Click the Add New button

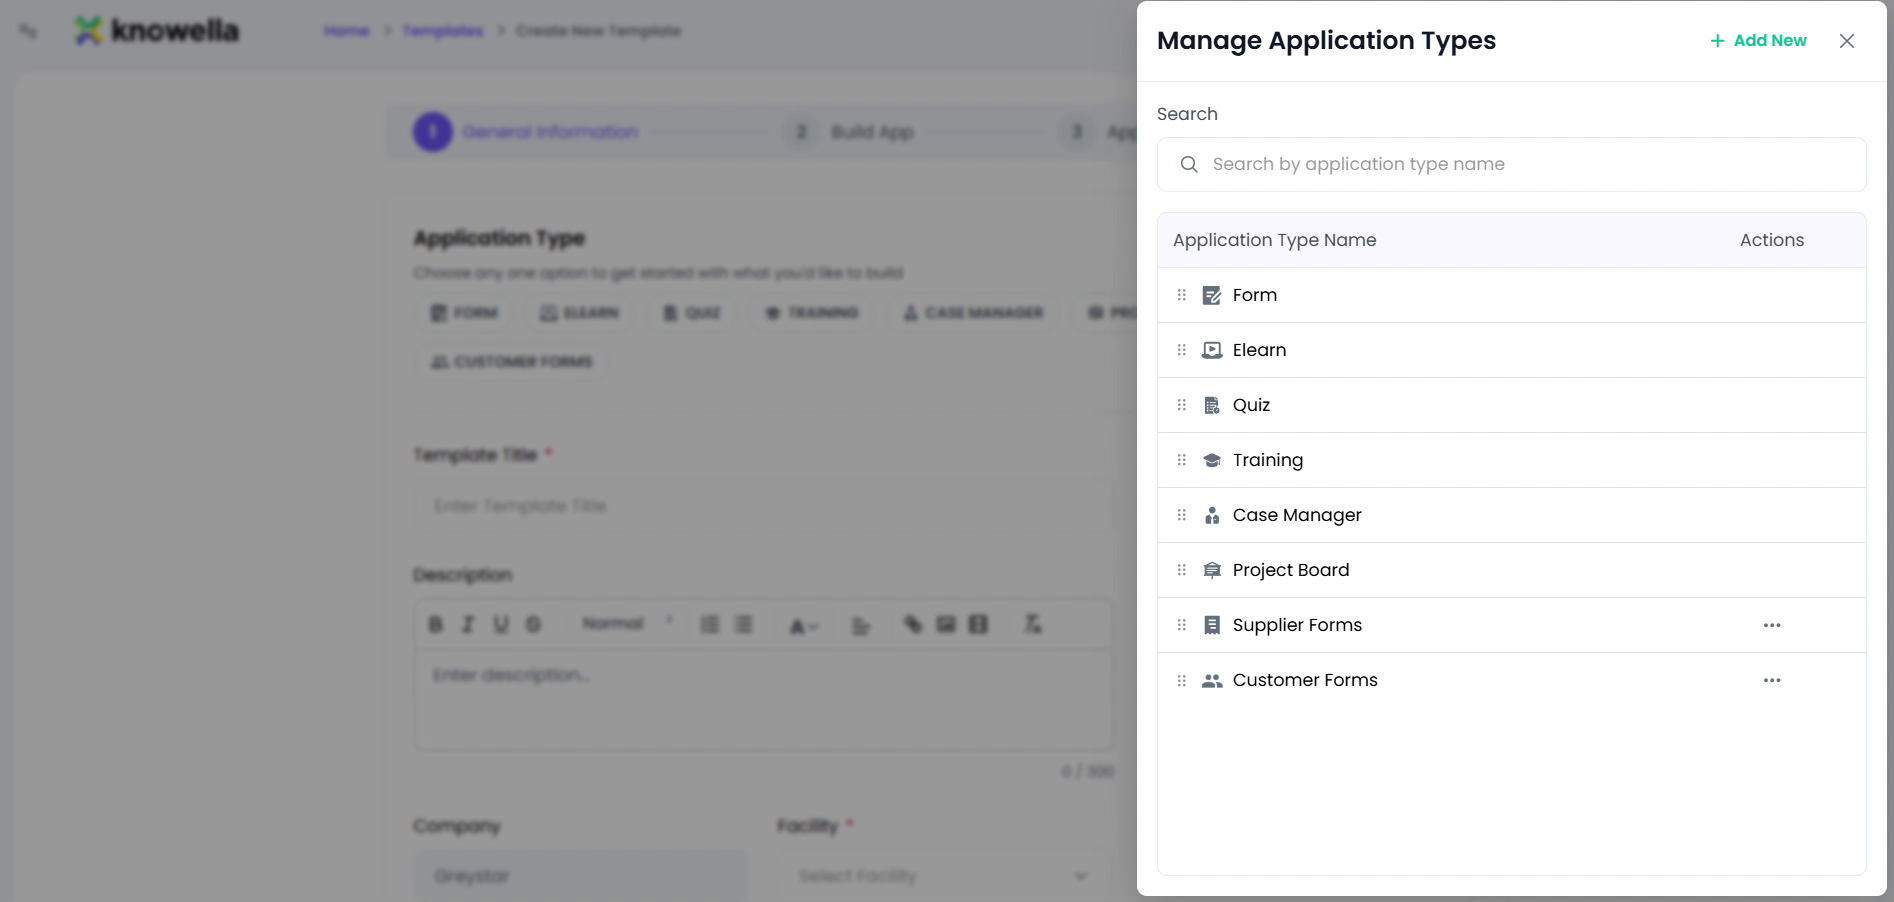[1758, 41]
